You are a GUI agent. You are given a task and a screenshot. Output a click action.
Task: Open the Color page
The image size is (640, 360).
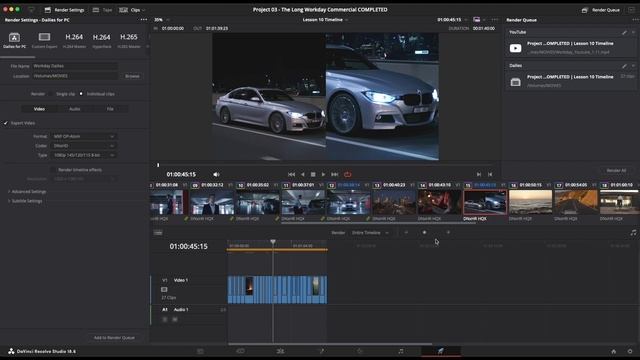click(360, 351)
